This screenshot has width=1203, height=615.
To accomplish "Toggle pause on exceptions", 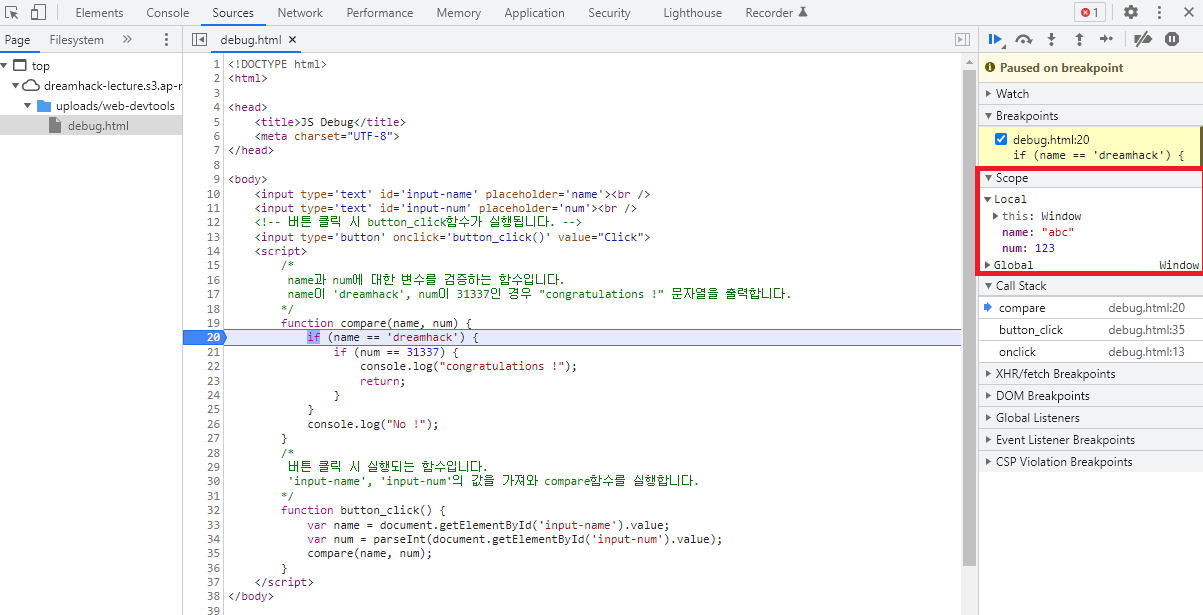I will tap(1171, 39).
